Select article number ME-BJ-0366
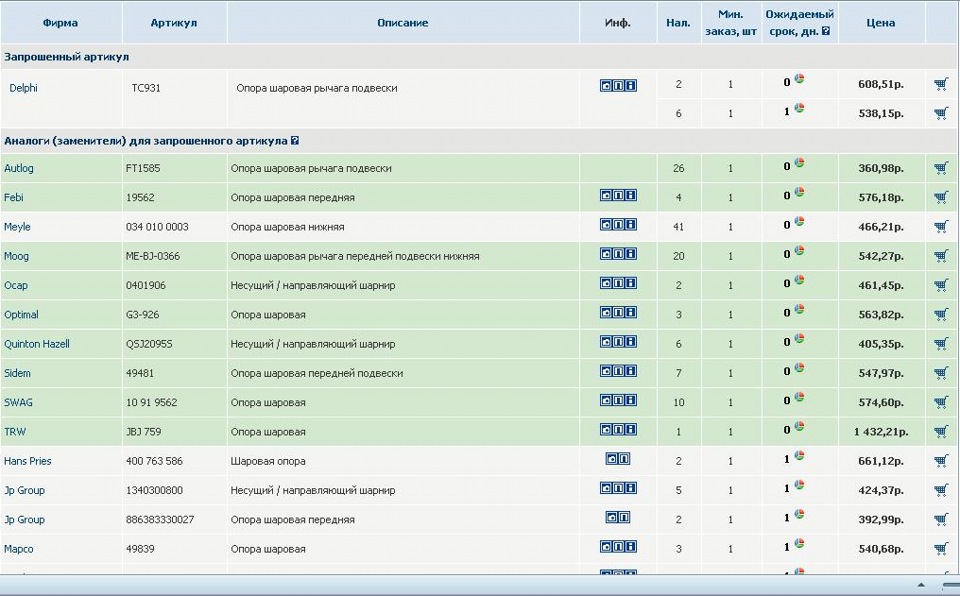This screenshot has width=960, height=596. (153, 256)
